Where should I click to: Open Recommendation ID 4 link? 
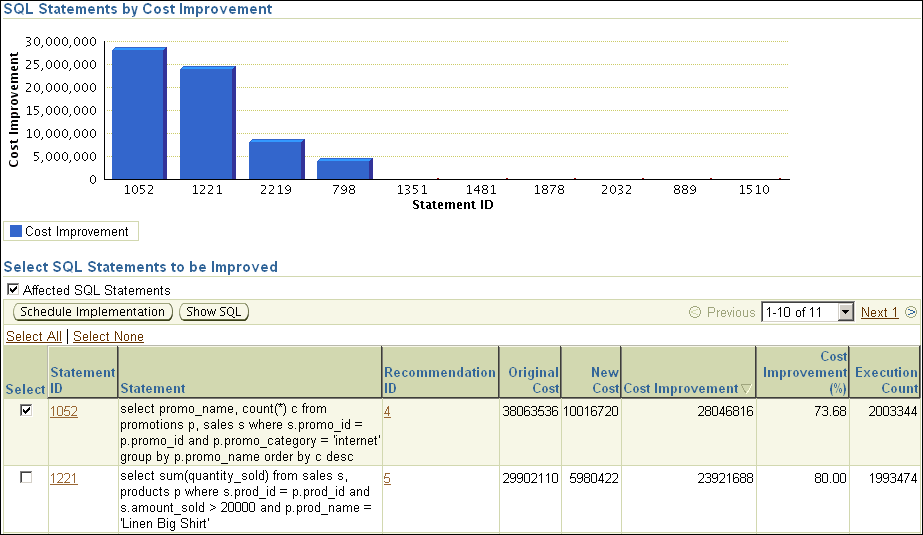[387, 410]
